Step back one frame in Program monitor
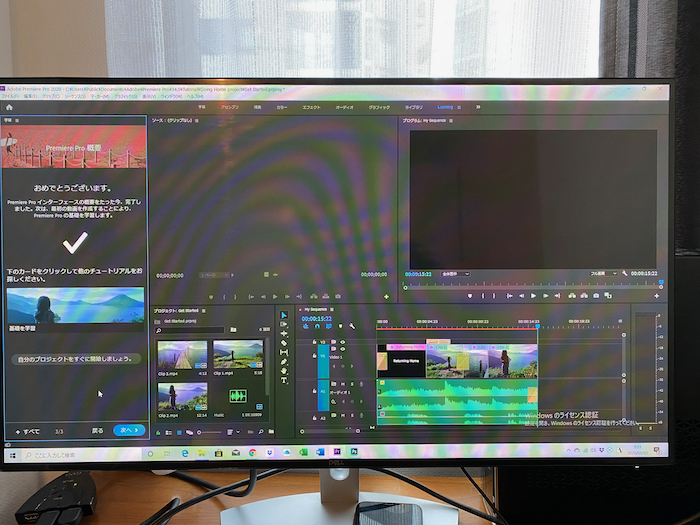The height and width of the screenshot is (525, 700). coord(521,296)
